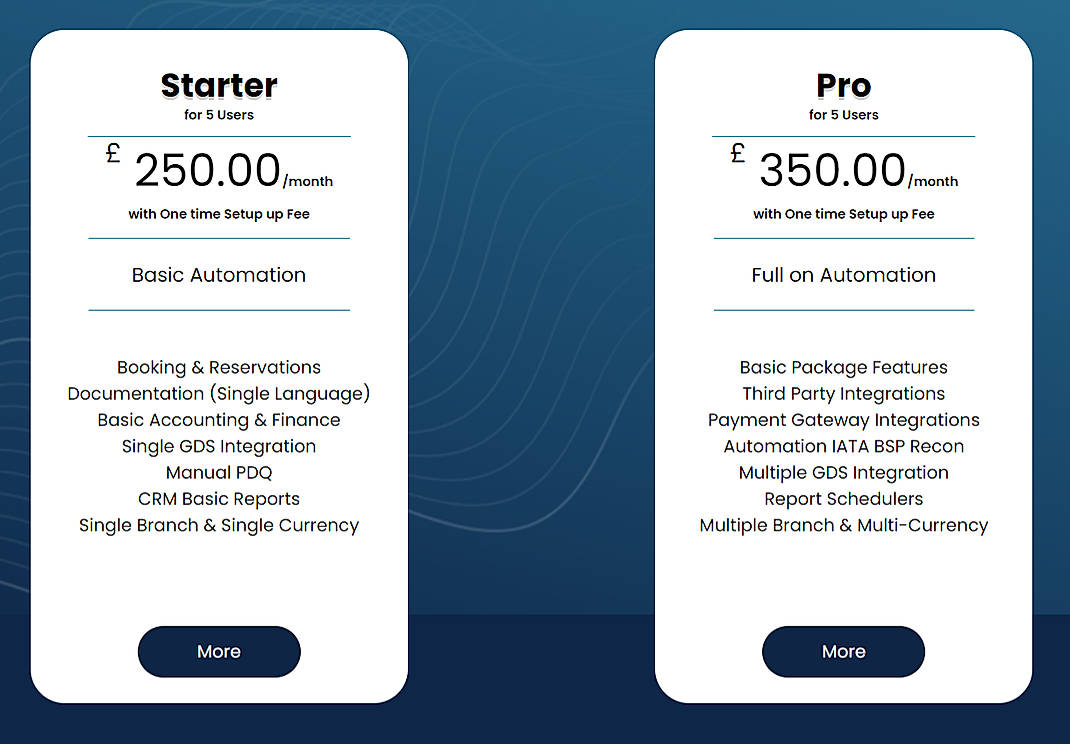Click Booking & Reservations feature text
This screenshot has width=1070, height=744.
pyautogui.click(x=219, y=367)
